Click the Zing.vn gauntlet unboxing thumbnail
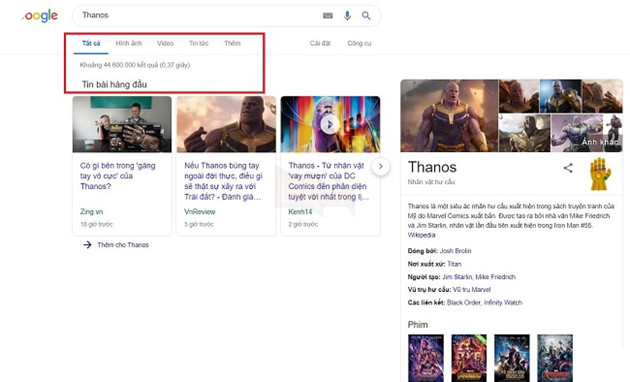 (122, 125)
